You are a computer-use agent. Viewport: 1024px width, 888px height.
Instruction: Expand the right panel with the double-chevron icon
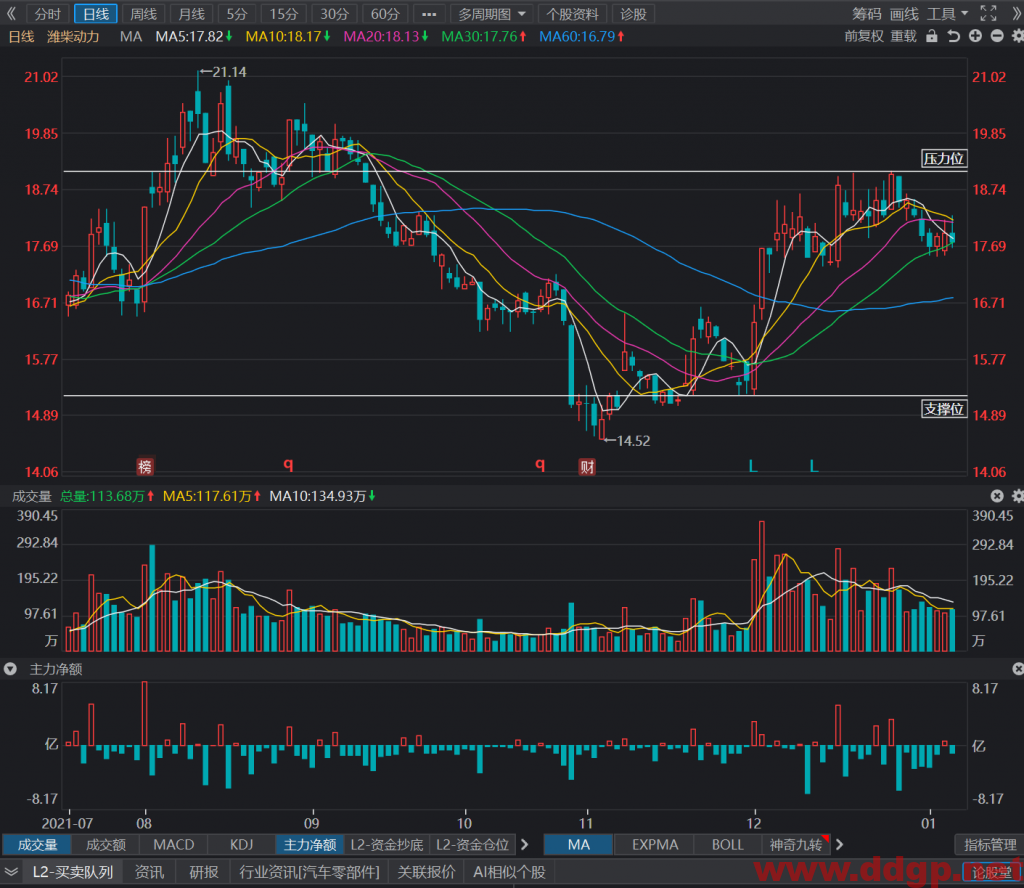click(x=1016, y=13)
